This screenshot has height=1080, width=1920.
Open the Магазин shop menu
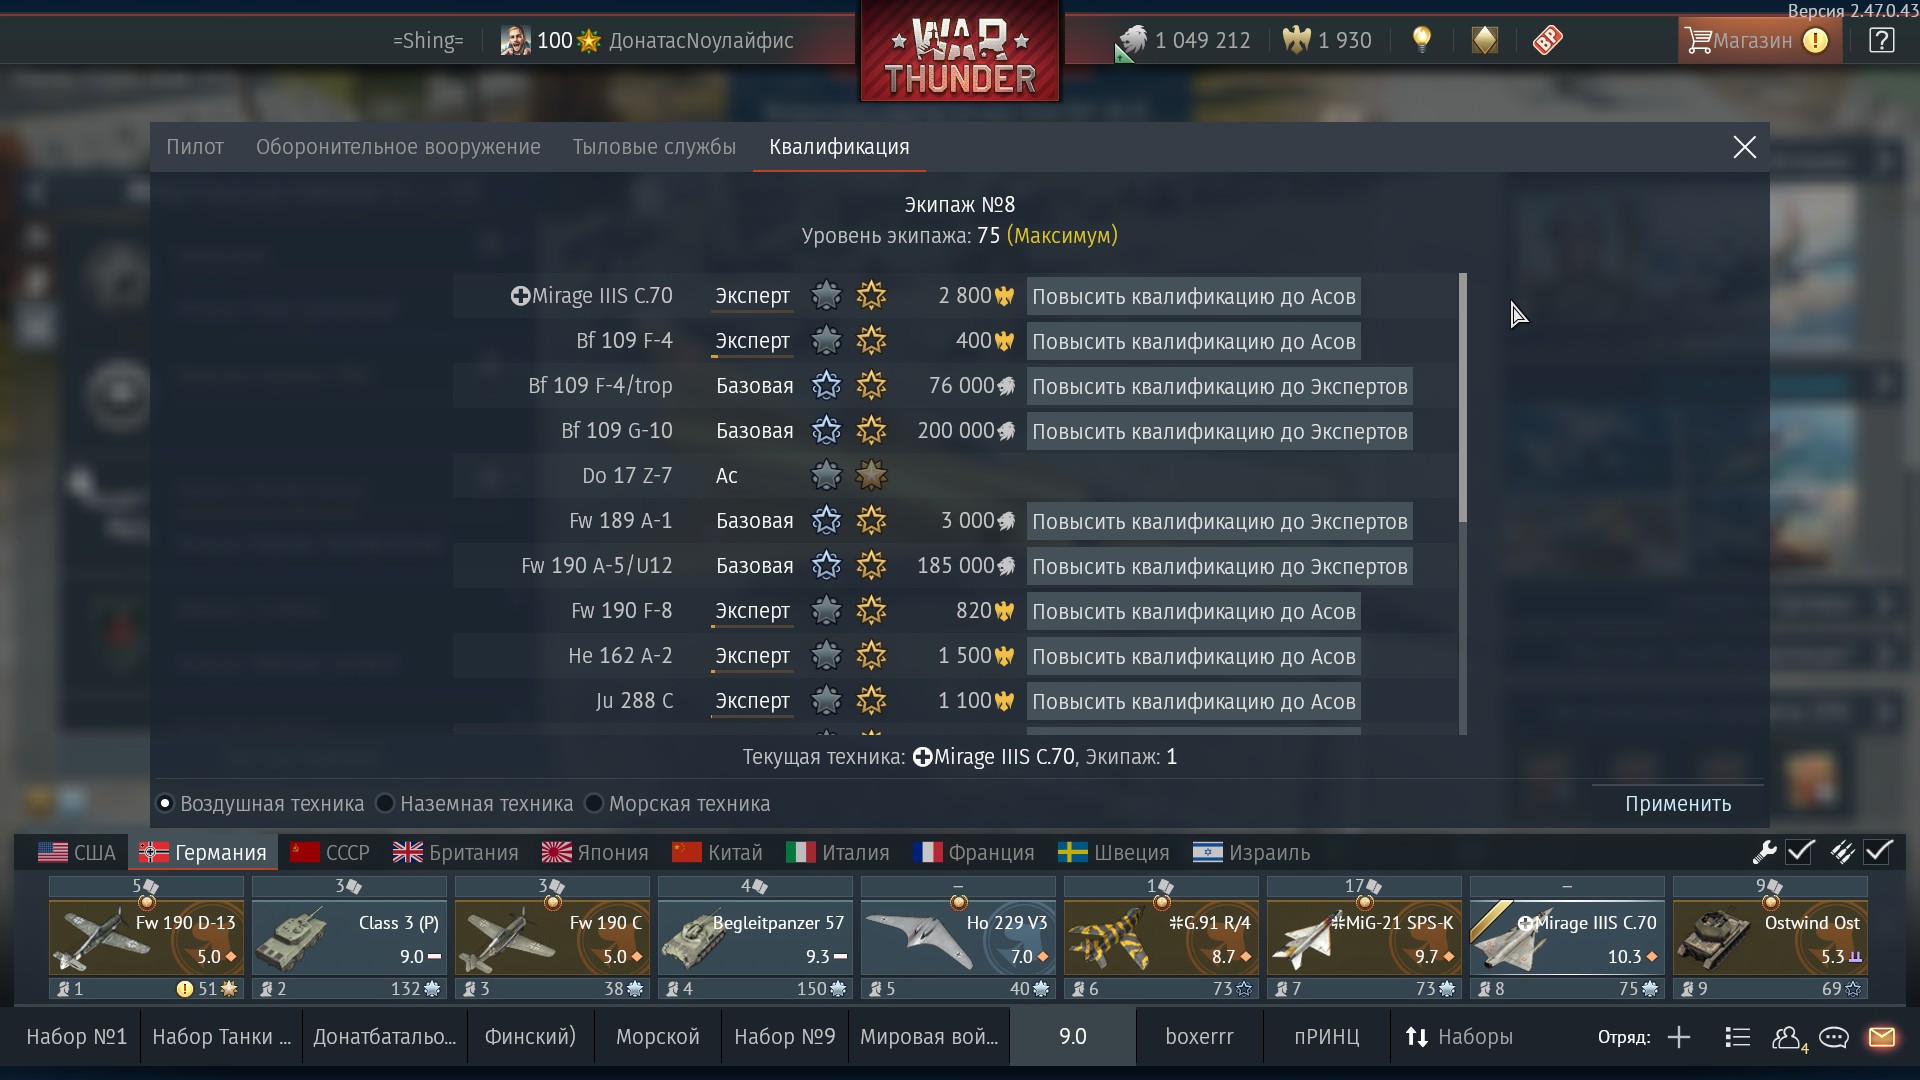(1760, 40)
